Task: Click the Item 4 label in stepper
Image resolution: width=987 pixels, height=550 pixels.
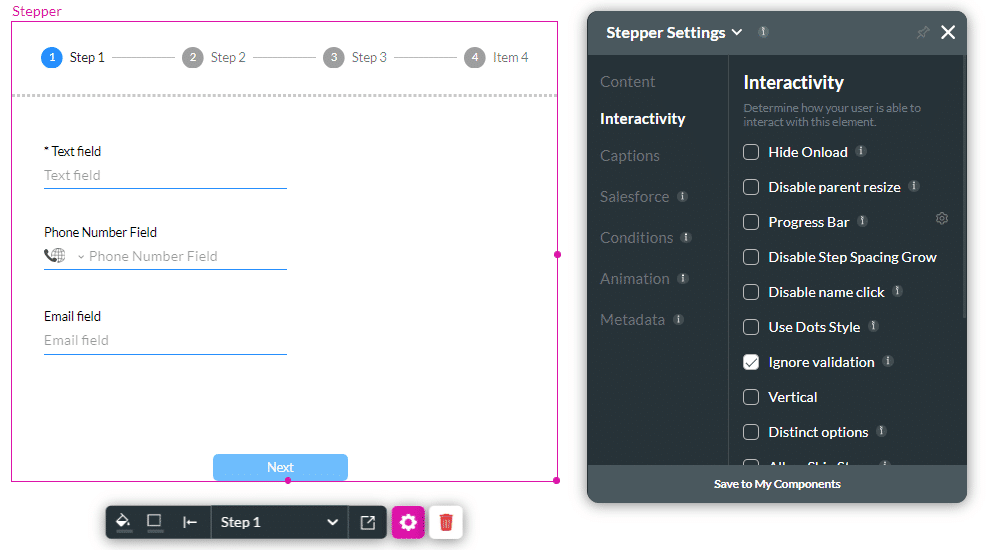Action: tap(510, 57)
